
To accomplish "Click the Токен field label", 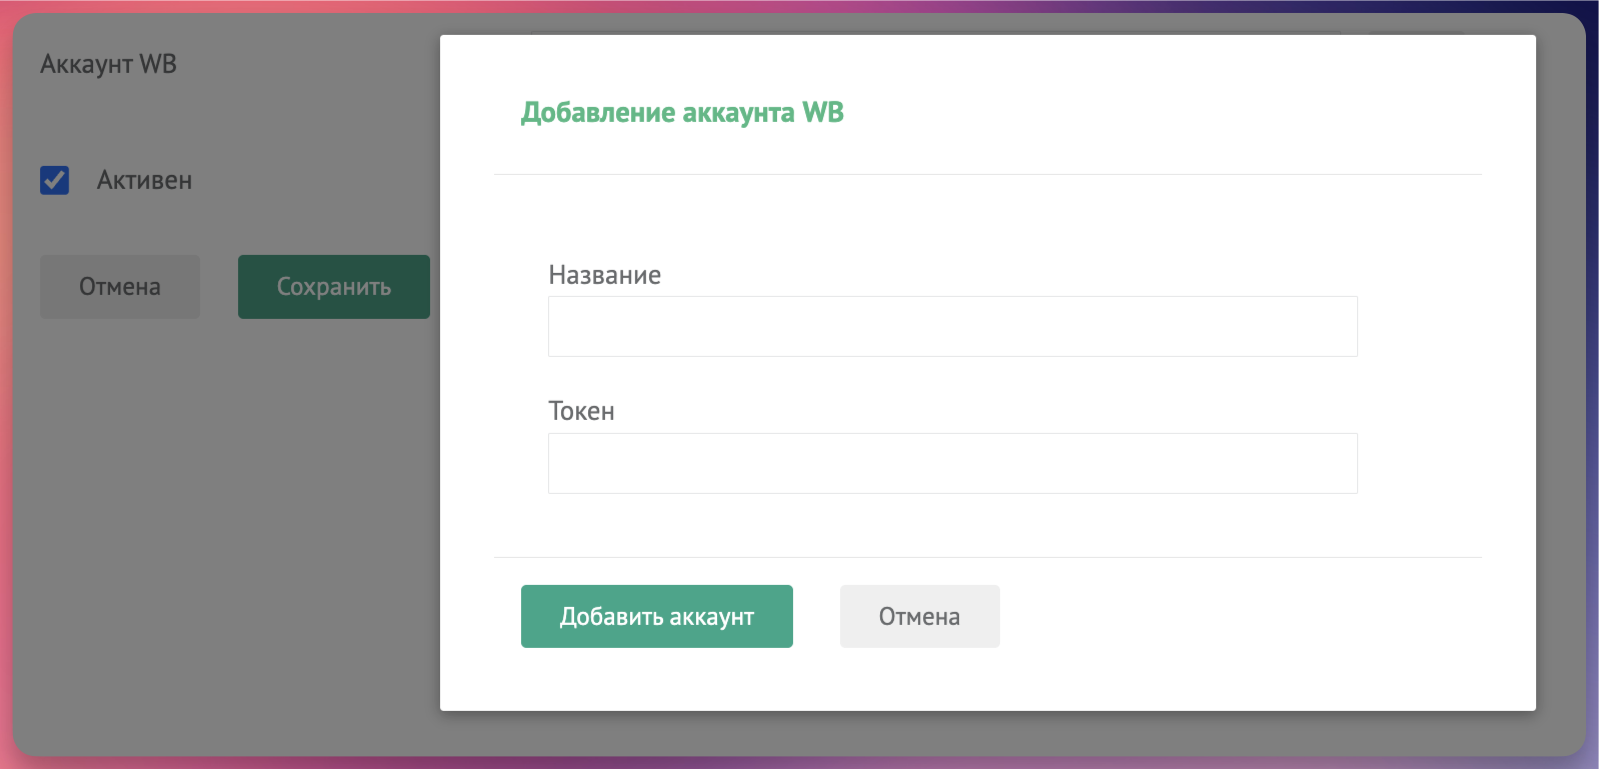I will pos(581,411).
